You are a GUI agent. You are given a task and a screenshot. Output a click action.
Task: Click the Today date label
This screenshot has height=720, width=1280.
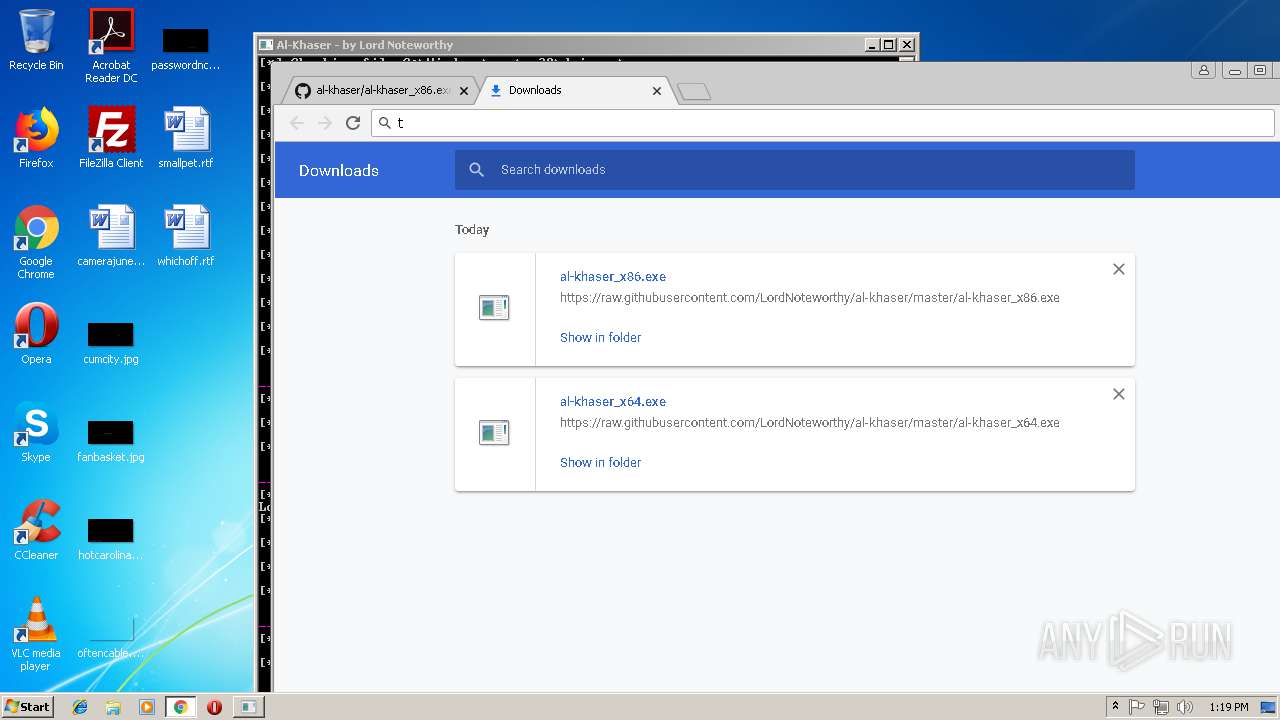click(472, 230)
